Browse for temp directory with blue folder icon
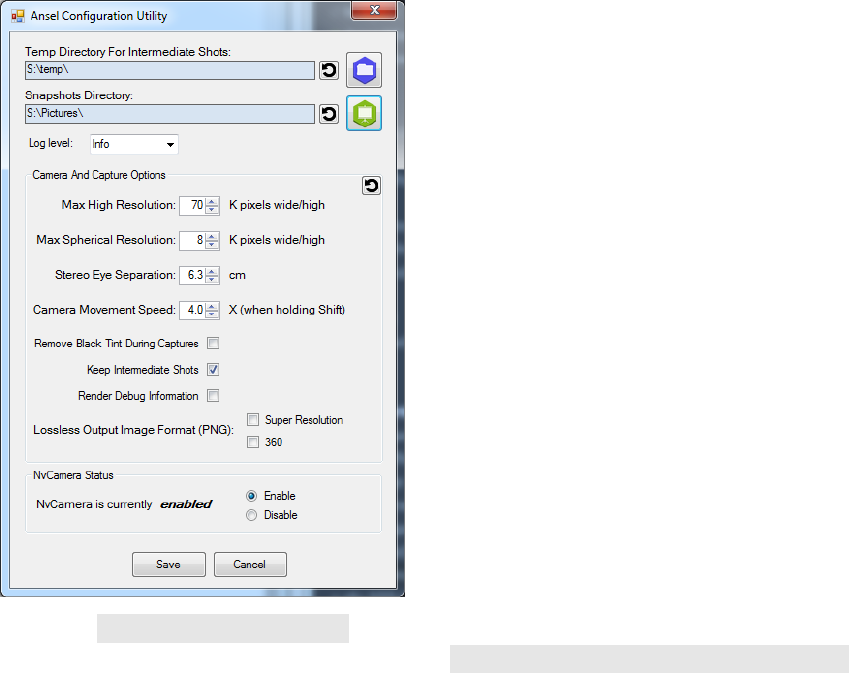 364,70
